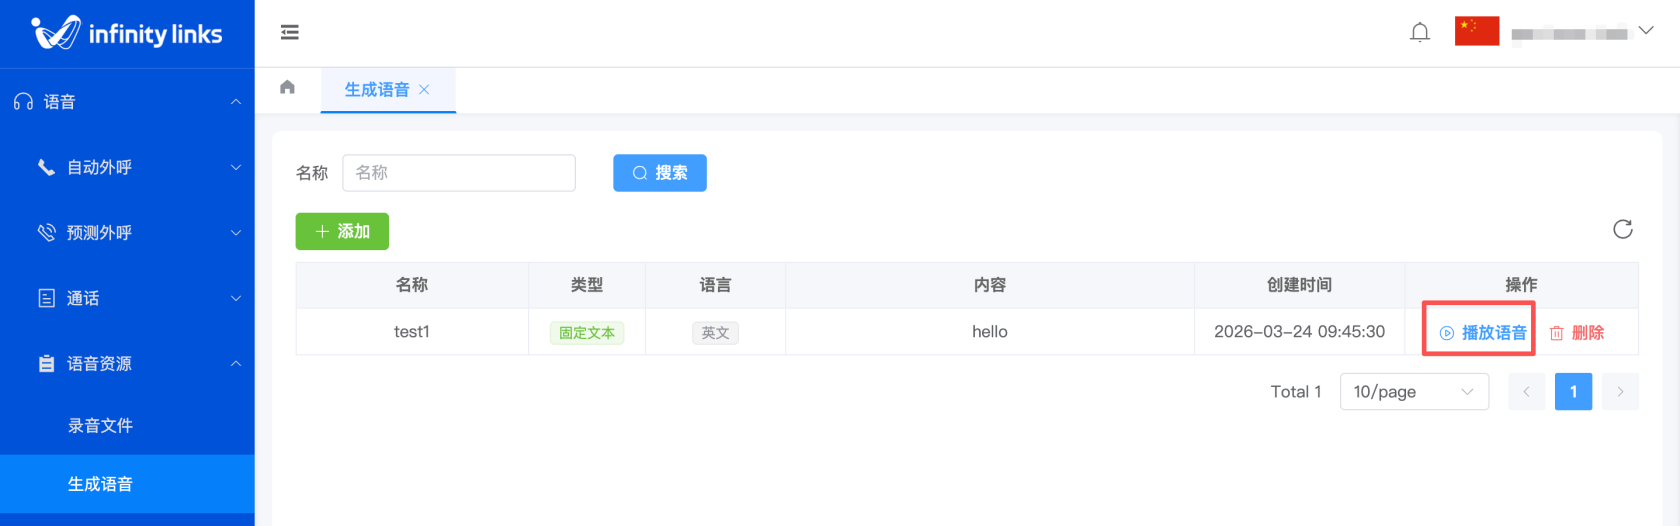The width and height of the screenshot is (1680, 526).
Task: Click the hamburger menu collapse icon
Action: point(290,33)
